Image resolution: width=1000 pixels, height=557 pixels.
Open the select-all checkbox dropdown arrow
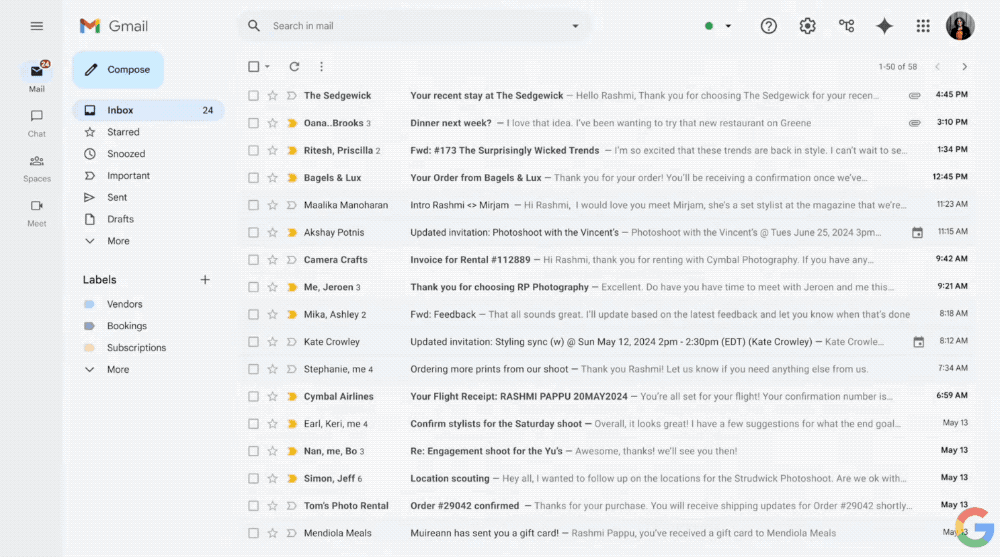[268, 67]
